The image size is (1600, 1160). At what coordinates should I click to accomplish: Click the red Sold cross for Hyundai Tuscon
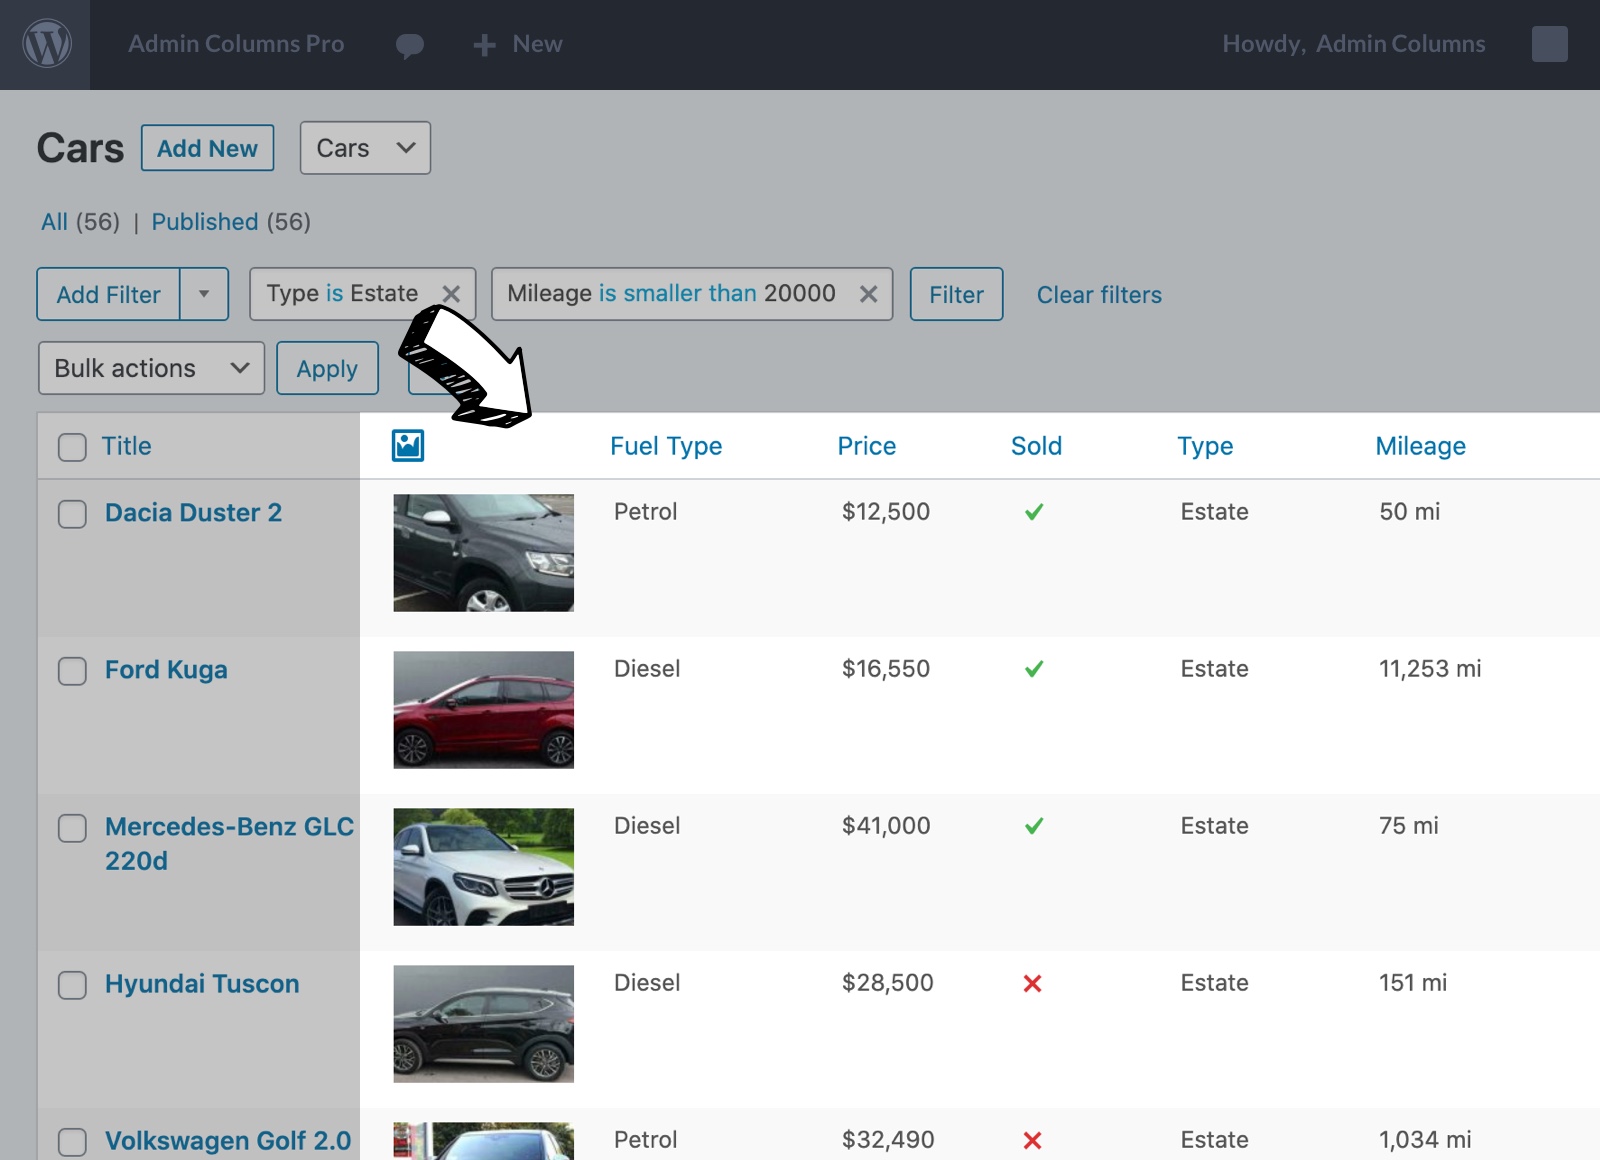[1034, 983]
